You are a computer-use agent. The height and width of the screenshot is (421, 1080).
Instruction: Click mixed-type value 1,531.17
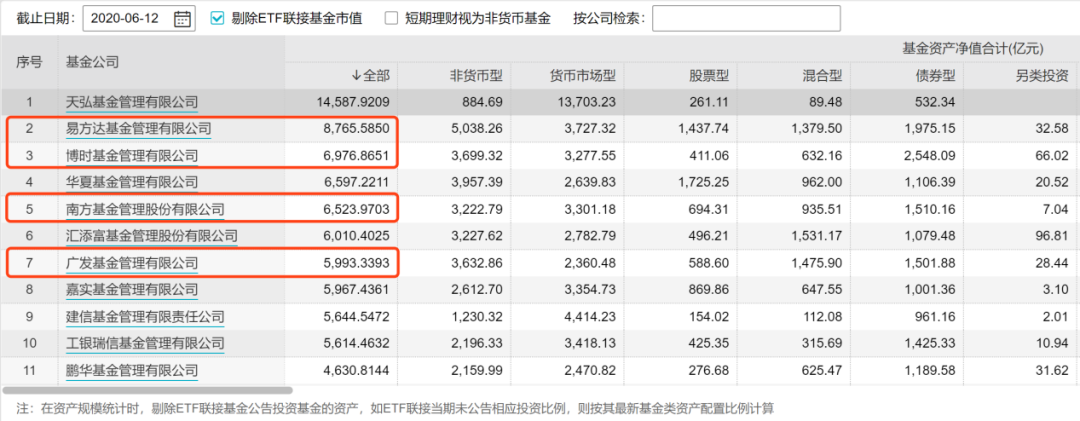point(819,236)
